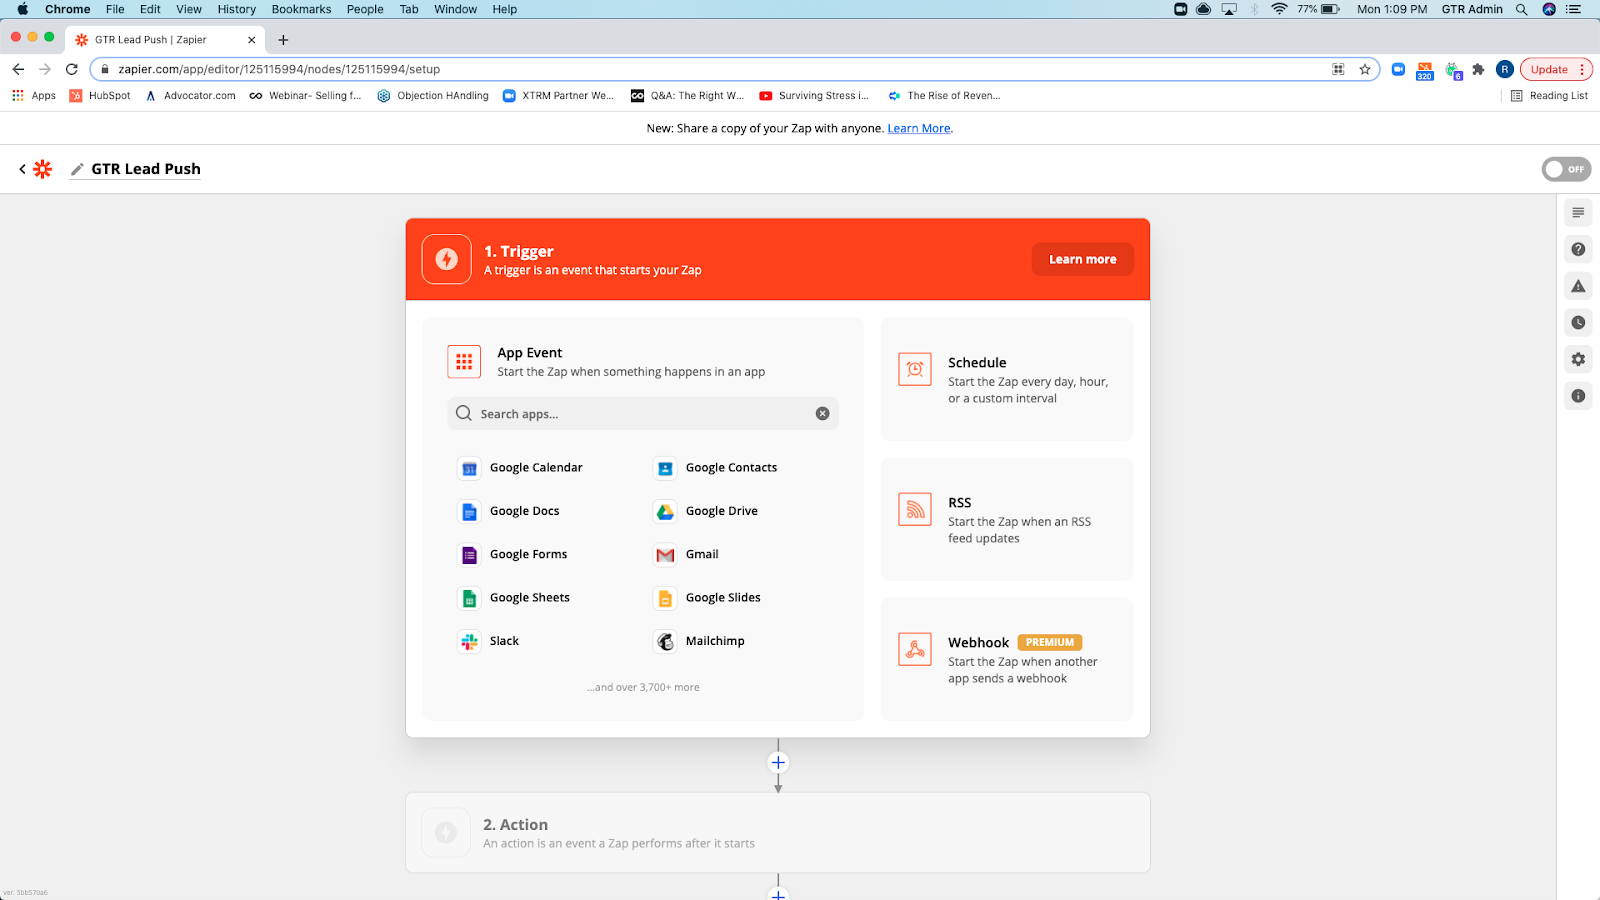
Task: Select RSS feed trigger icon
Action: 915,510
